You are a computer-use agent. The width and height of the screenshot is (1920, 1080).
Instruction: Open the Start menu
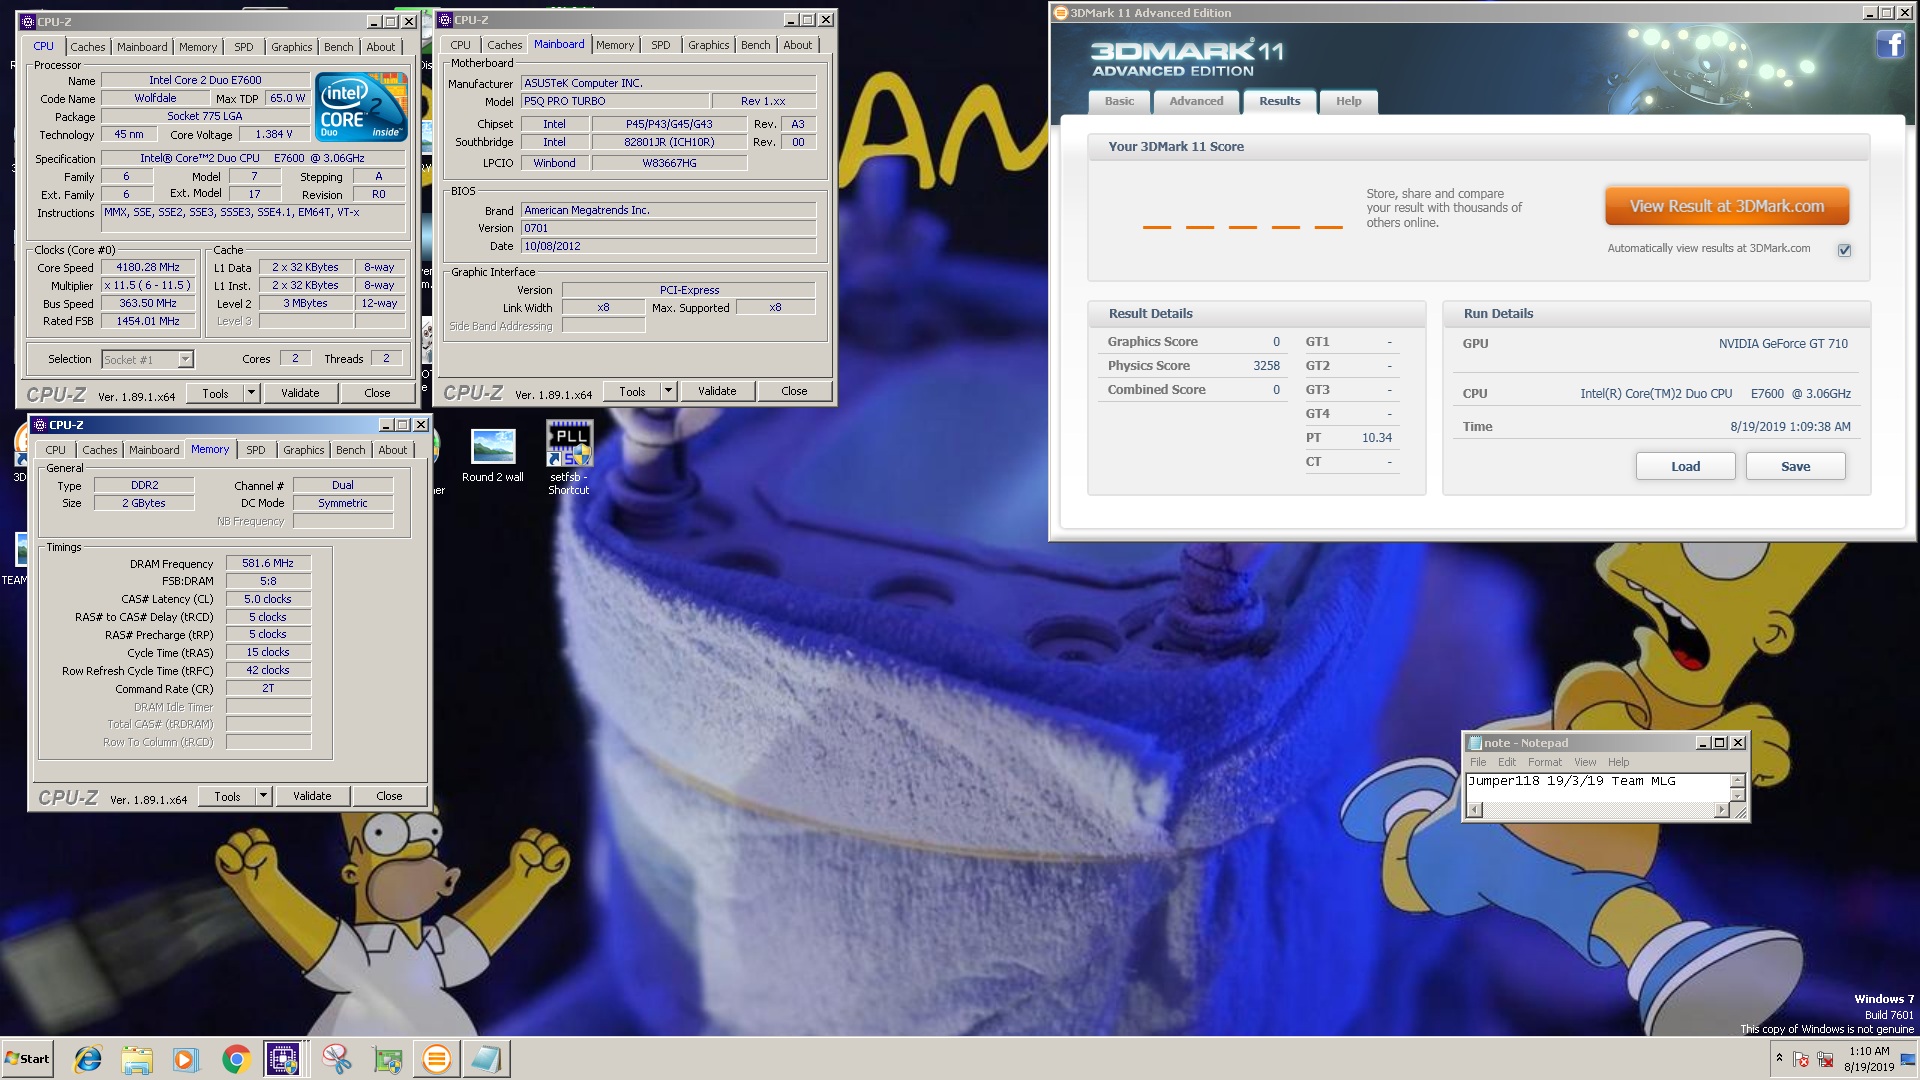click(x=28, y=1059)
